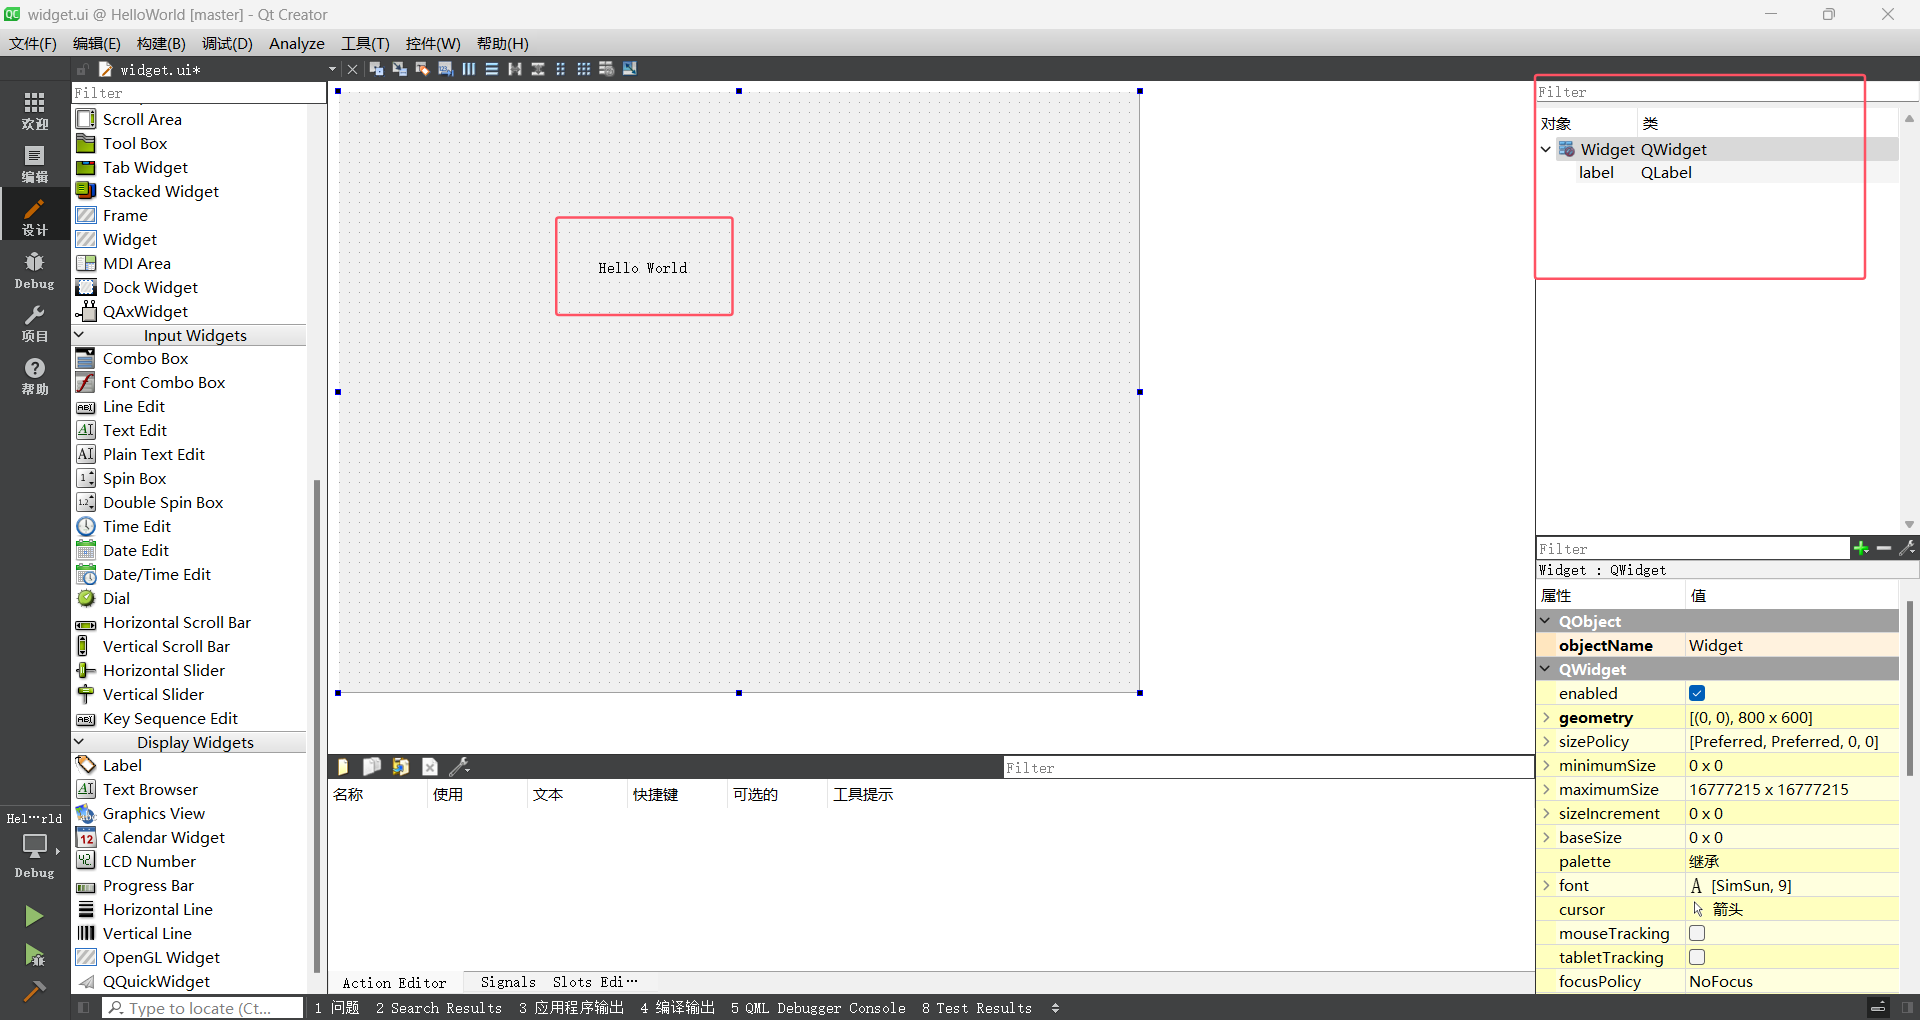Click the Build hammer icon
This screenshot has height=1020, width=1920.
(34, 991)
